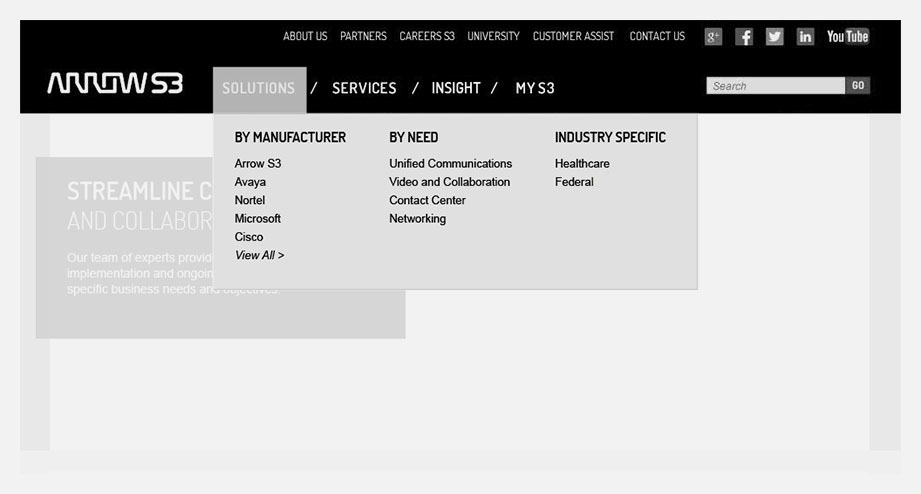Open the Insight menu item

click(x=456, y=89)
